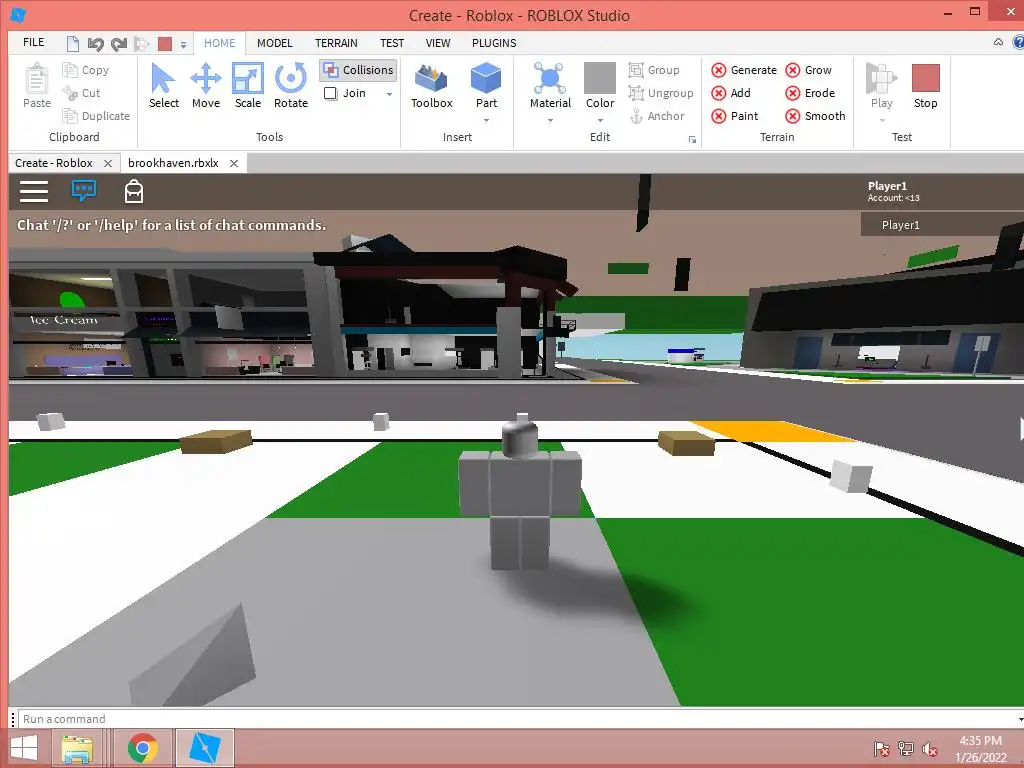
Task: Switch to the TEST ribbon tab
Action: [392, 43]
